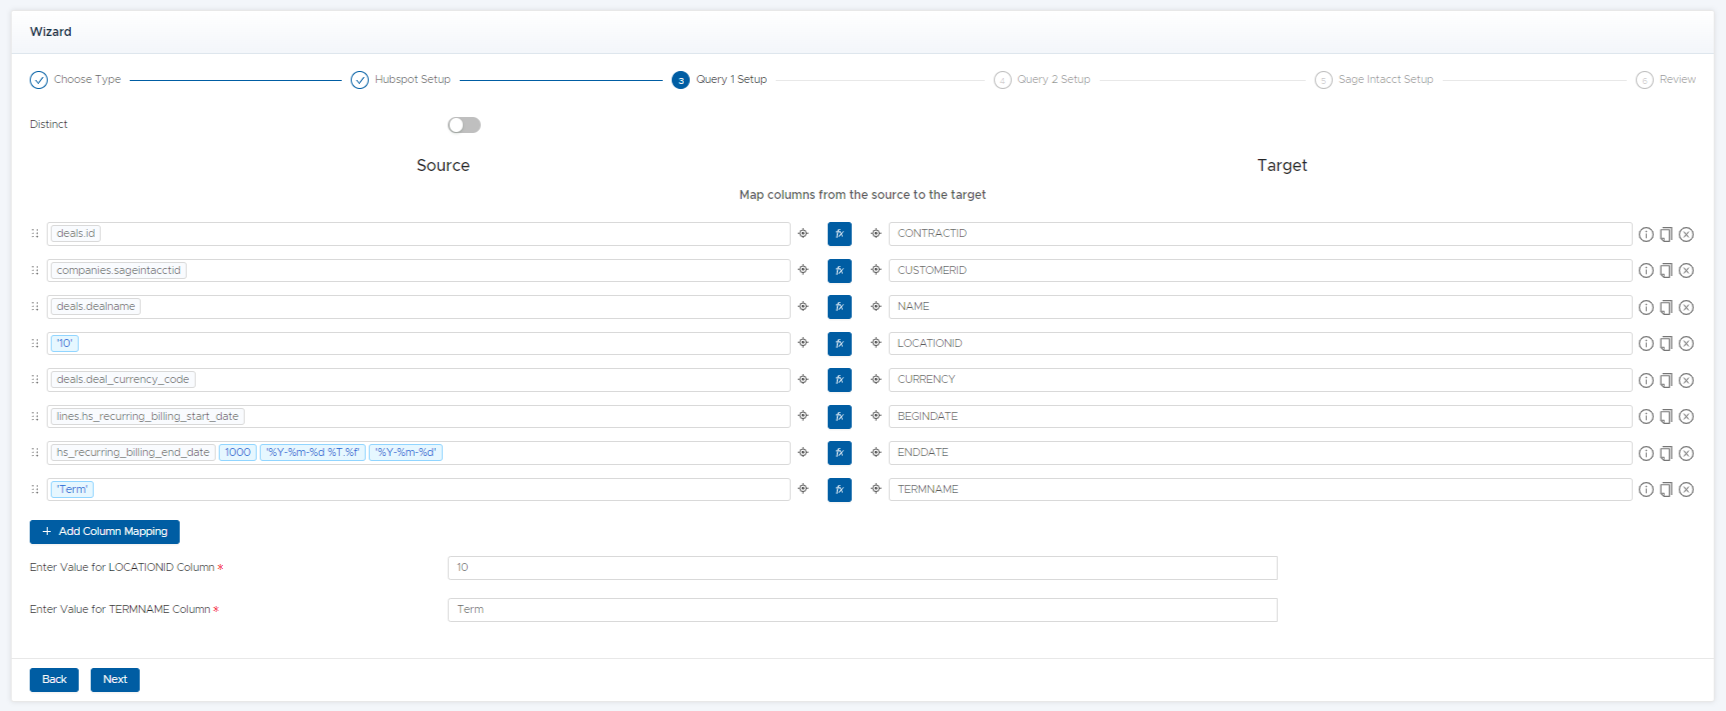The image size is (1726, 711).
Task: Show info for CONTRACTID mapping
Action: (x=1646, y=234)
